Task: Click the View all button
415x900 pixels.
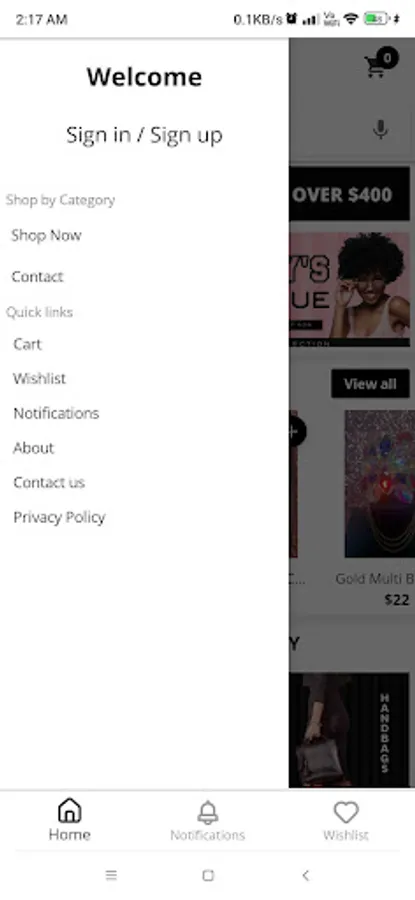Action: coord(370,383)
